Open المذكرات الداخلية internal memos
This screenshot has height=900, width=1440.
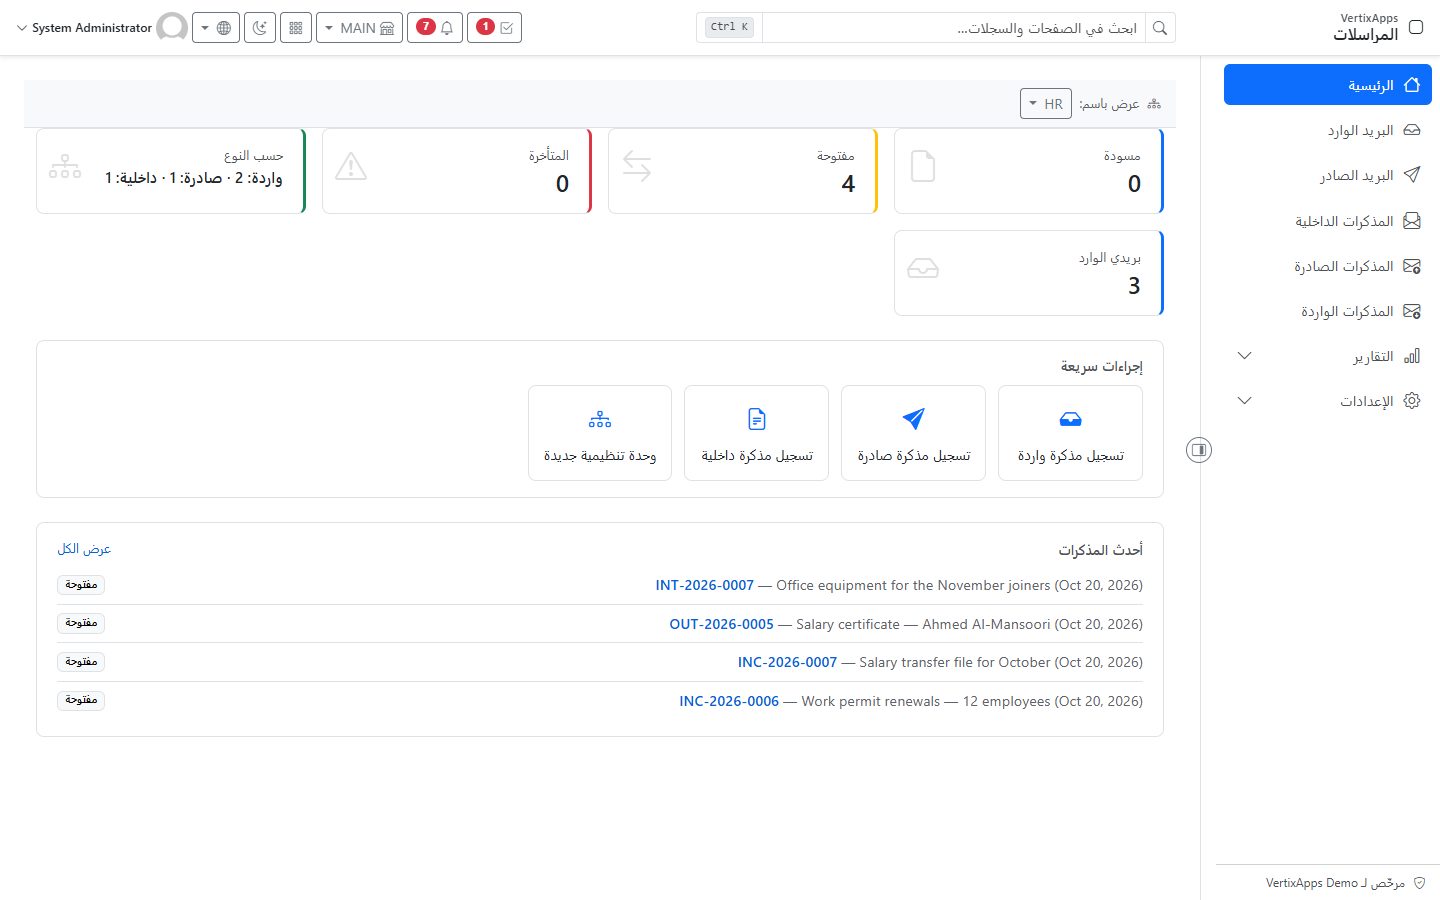point(1327,221)
